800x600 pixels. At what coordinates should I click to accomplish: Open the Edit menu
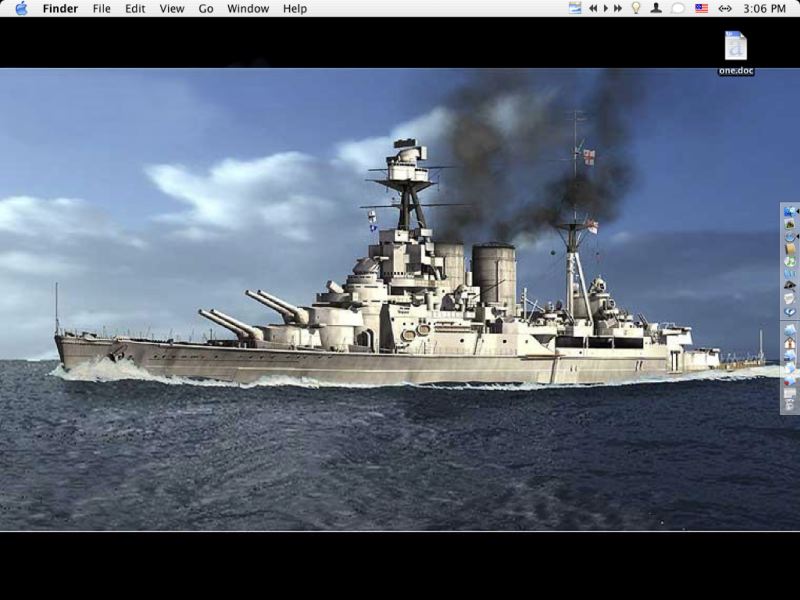pyautogui.click(x=135, y=8)
